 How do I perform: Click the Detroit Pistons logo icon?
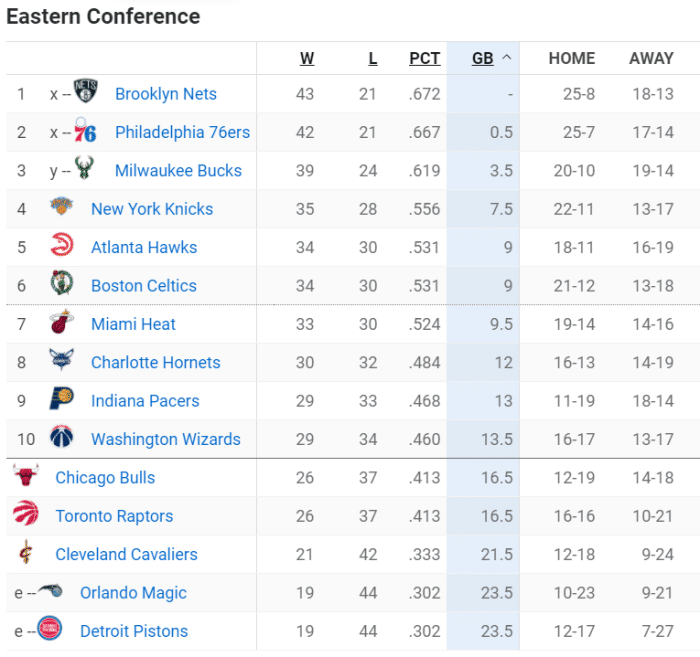click(x=50, y=631)
